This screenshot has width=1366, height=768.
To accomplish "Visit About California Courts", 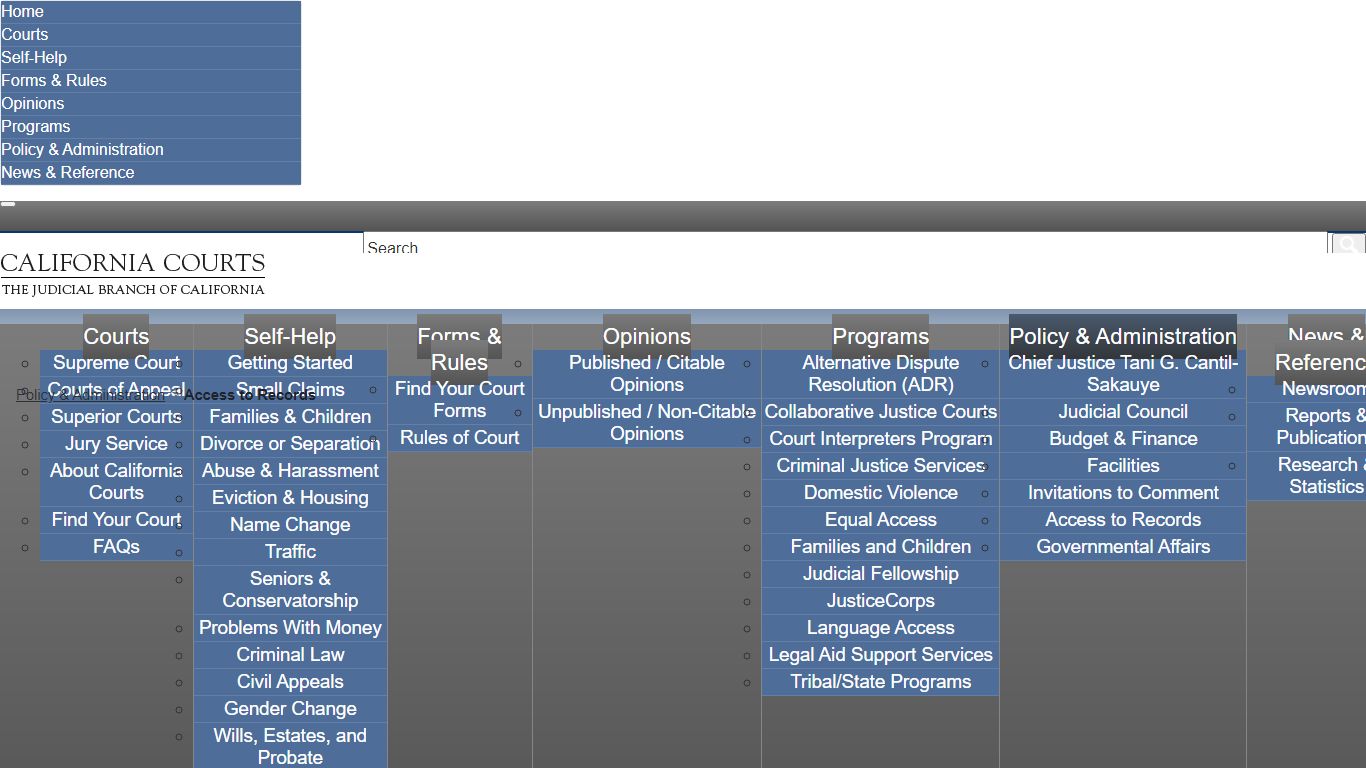I will pyautogui.click(x=116, y=482).
